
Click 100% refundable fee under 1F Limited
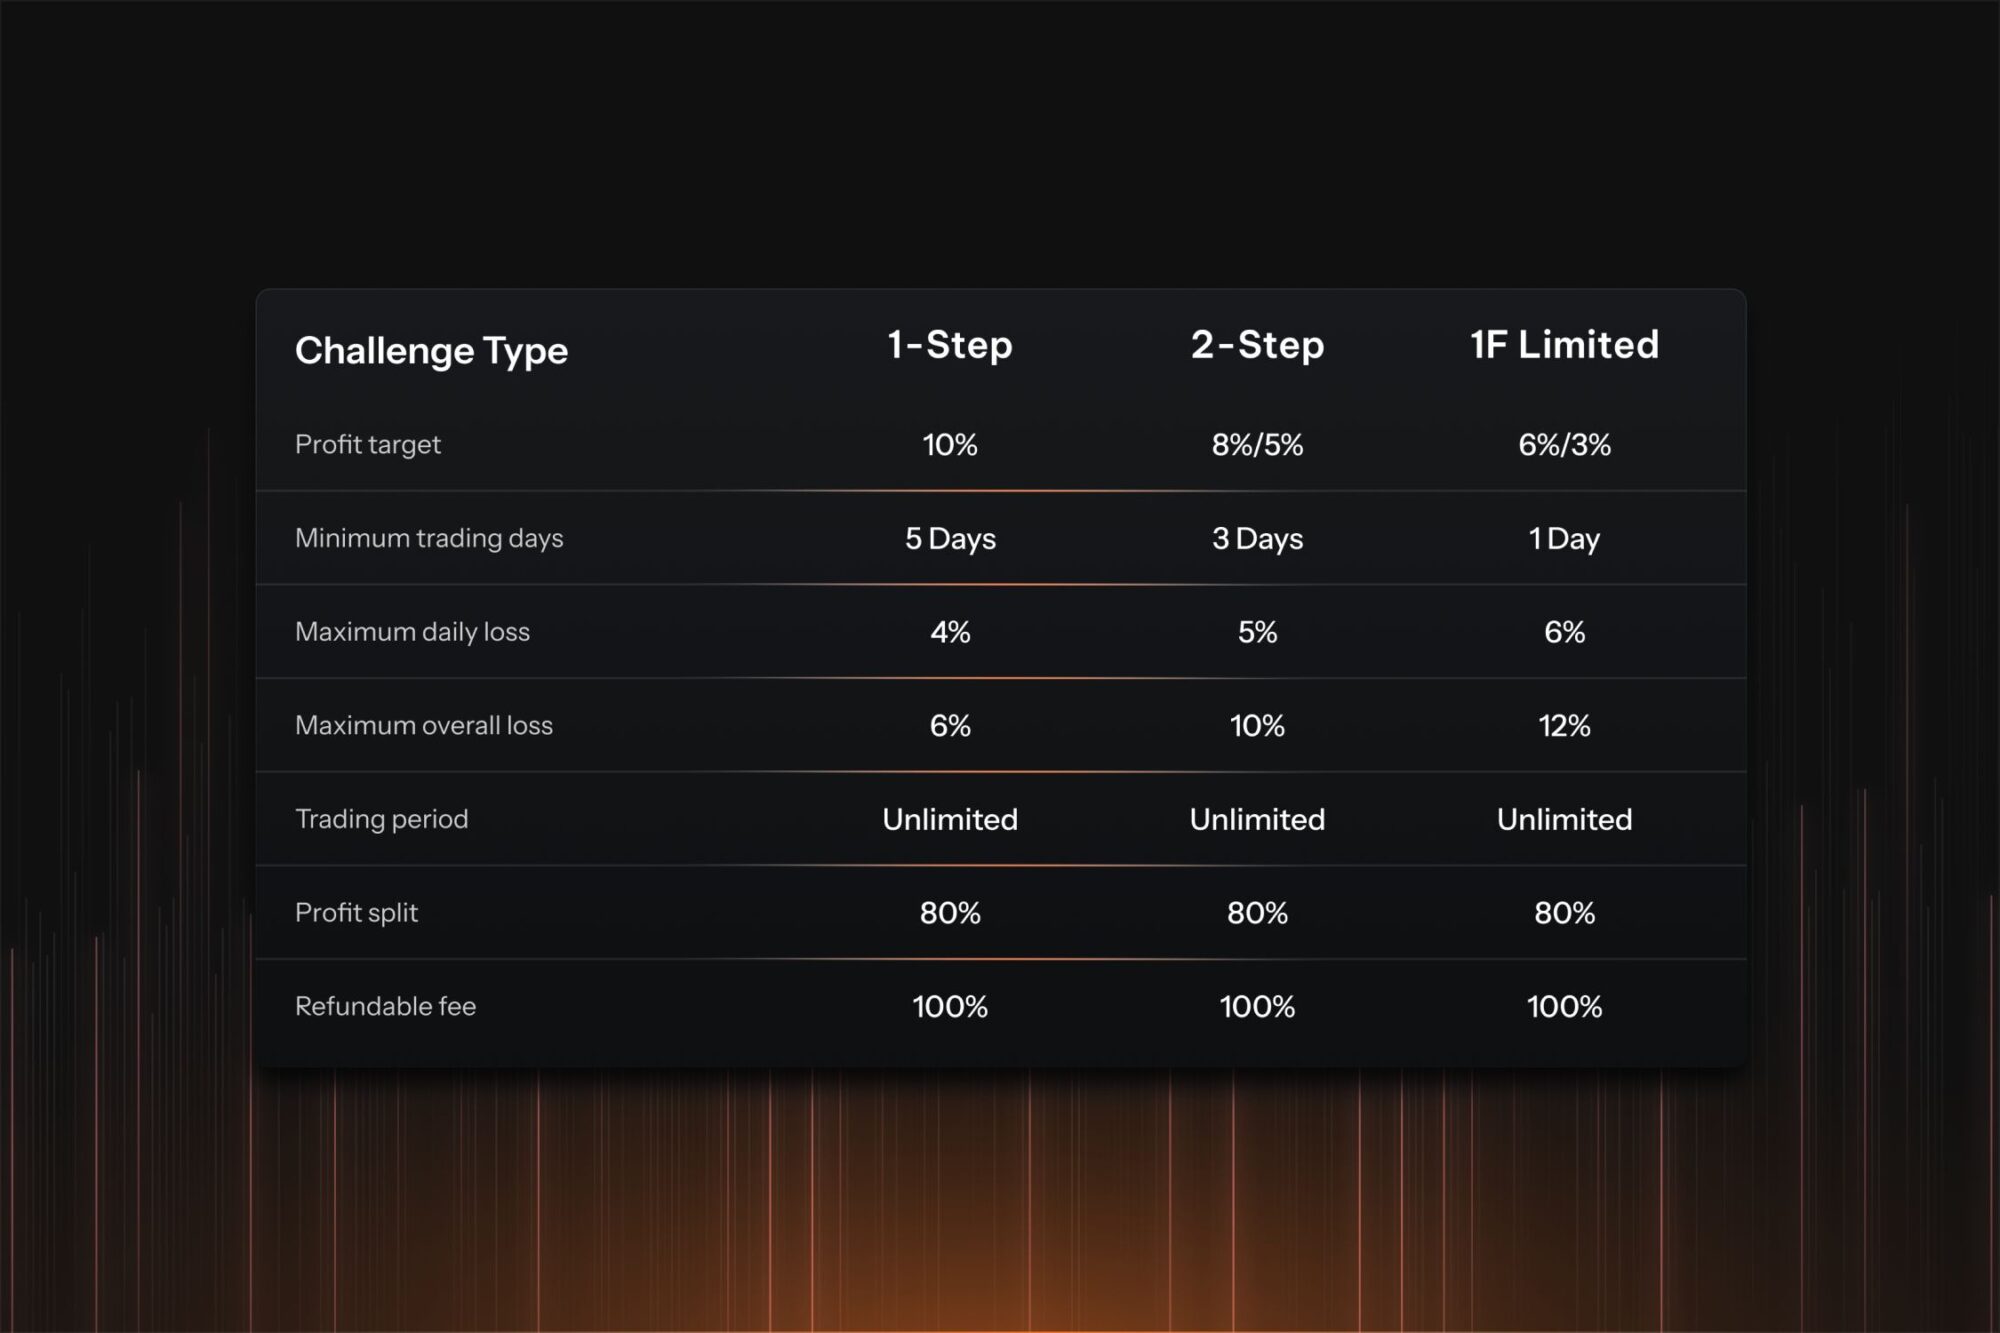coord(1564,1007)
